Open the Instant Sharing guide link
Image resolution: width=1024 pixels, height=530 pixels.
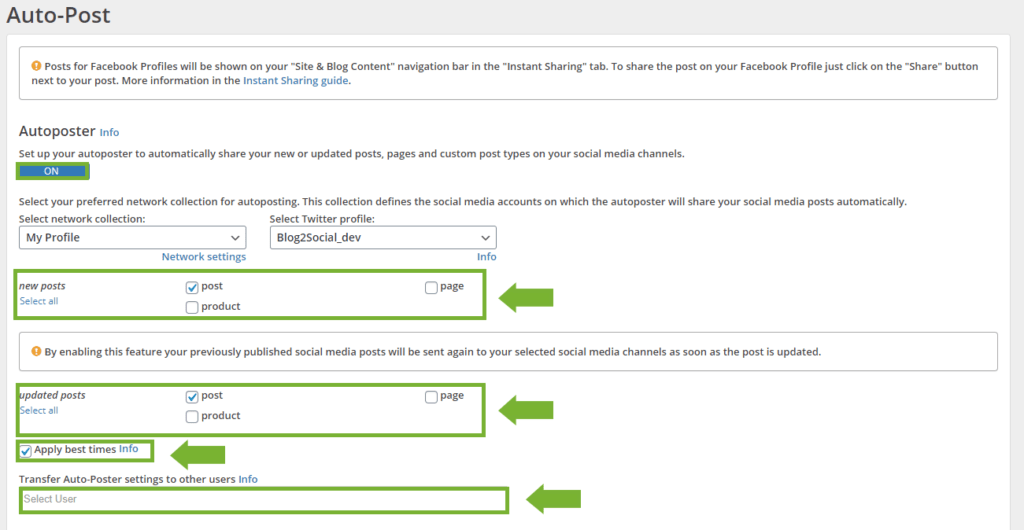pos(295,81)
